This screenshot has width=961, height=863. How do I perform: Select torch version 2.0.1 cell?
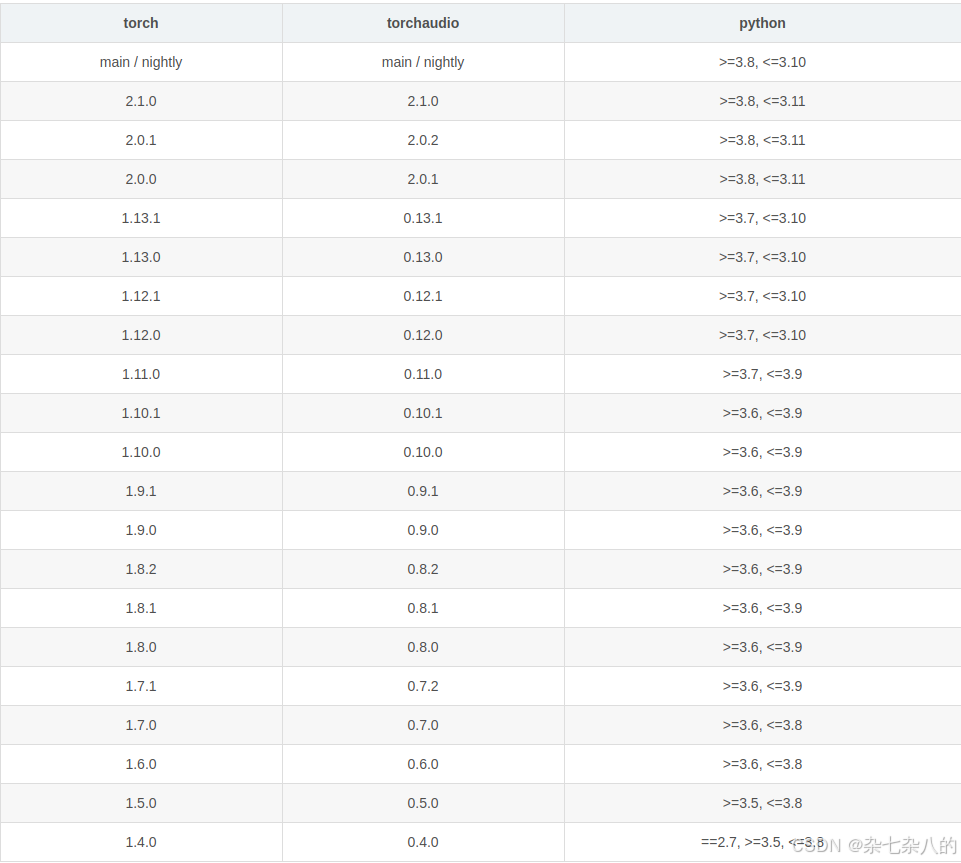coord(141,140)
